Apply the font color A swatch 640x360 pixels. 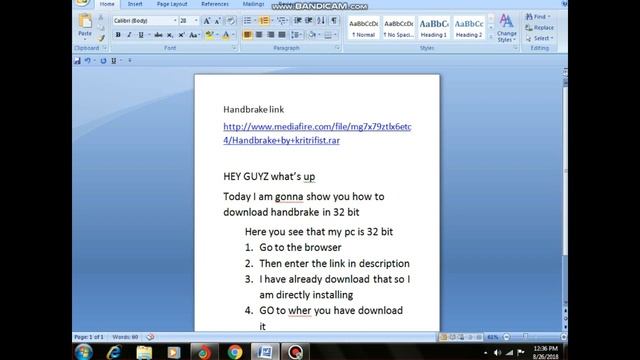[x=226, y=35]
